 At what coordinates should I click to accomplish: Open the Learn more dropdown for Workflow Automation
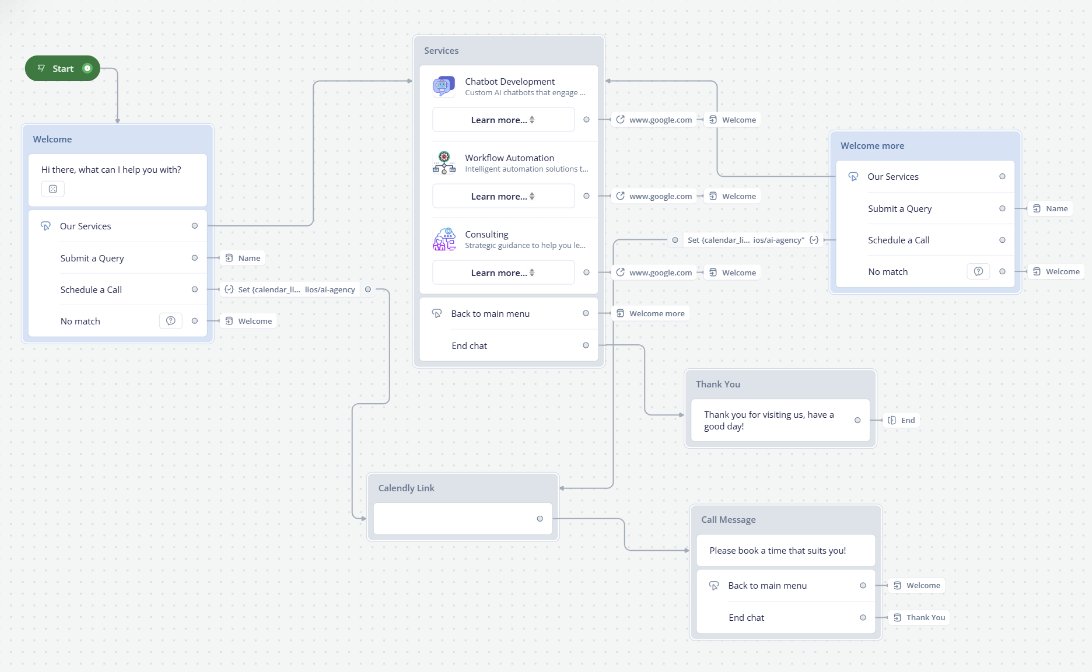point(503,195)
